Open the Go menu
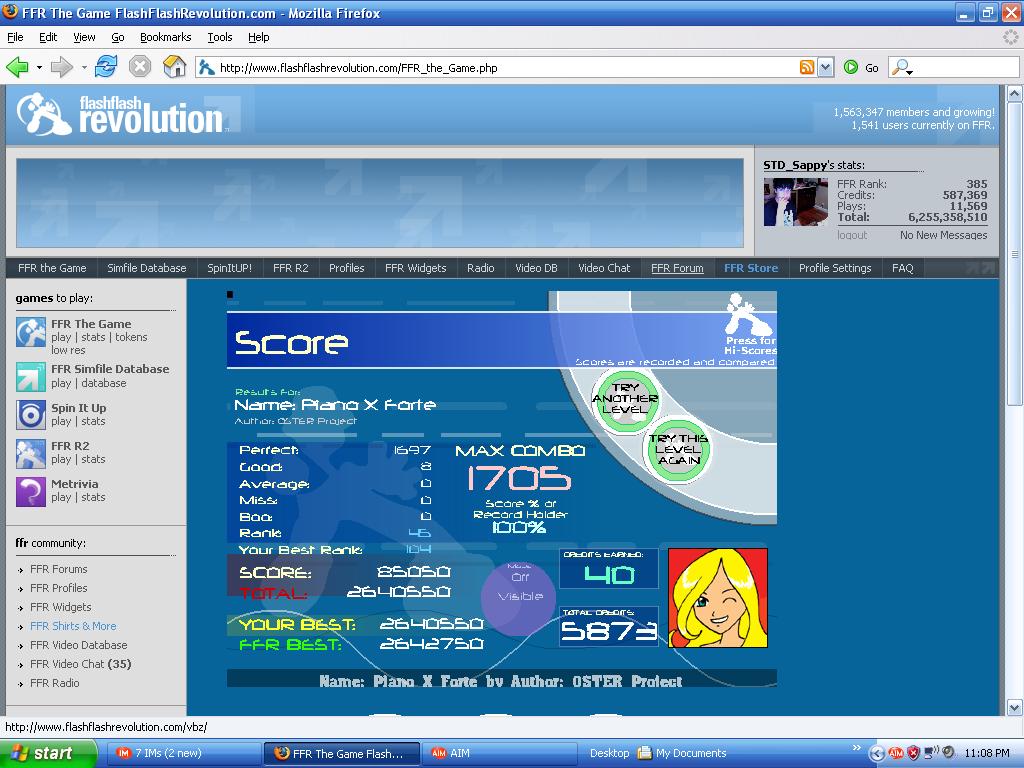 (118, 37)
